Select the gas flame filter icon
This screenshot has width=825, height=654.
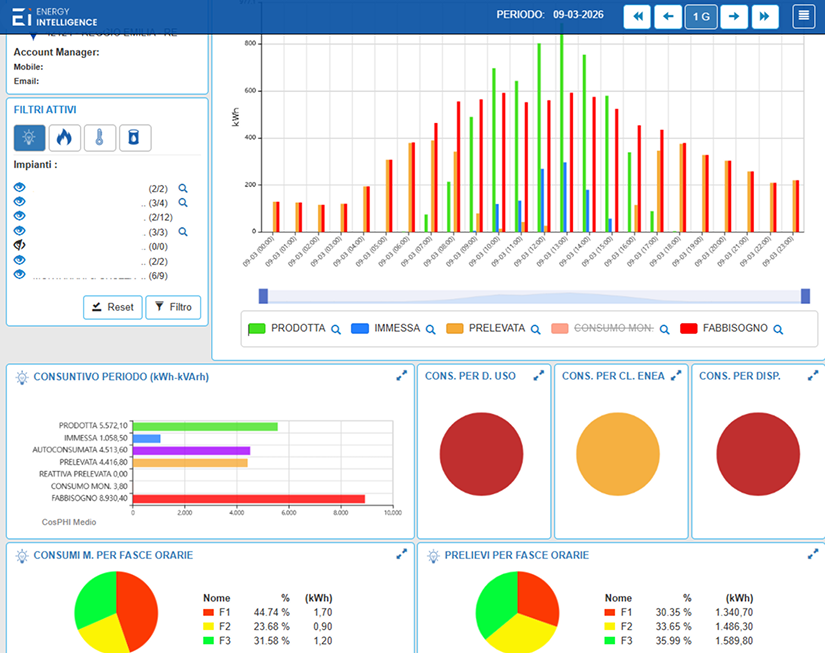coord(64,138)
